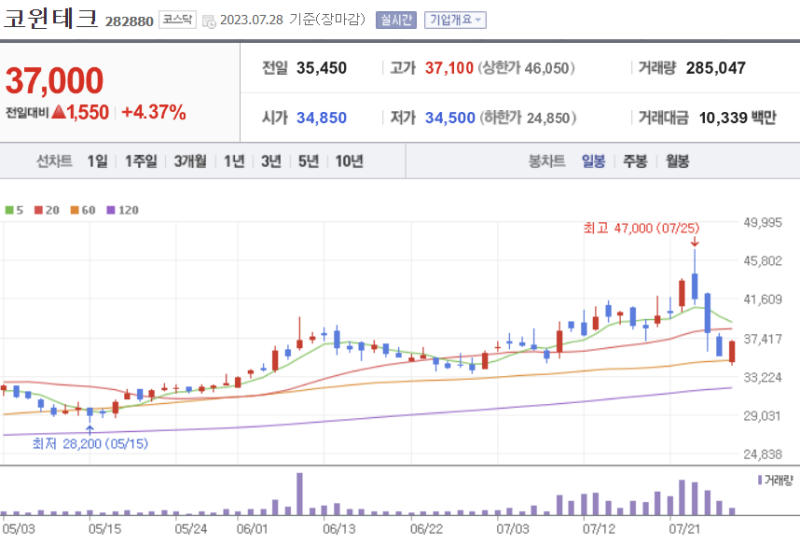Switch to 일봉 candlestick chart
Screen dimensions: 800x544
tap(593, 161)
